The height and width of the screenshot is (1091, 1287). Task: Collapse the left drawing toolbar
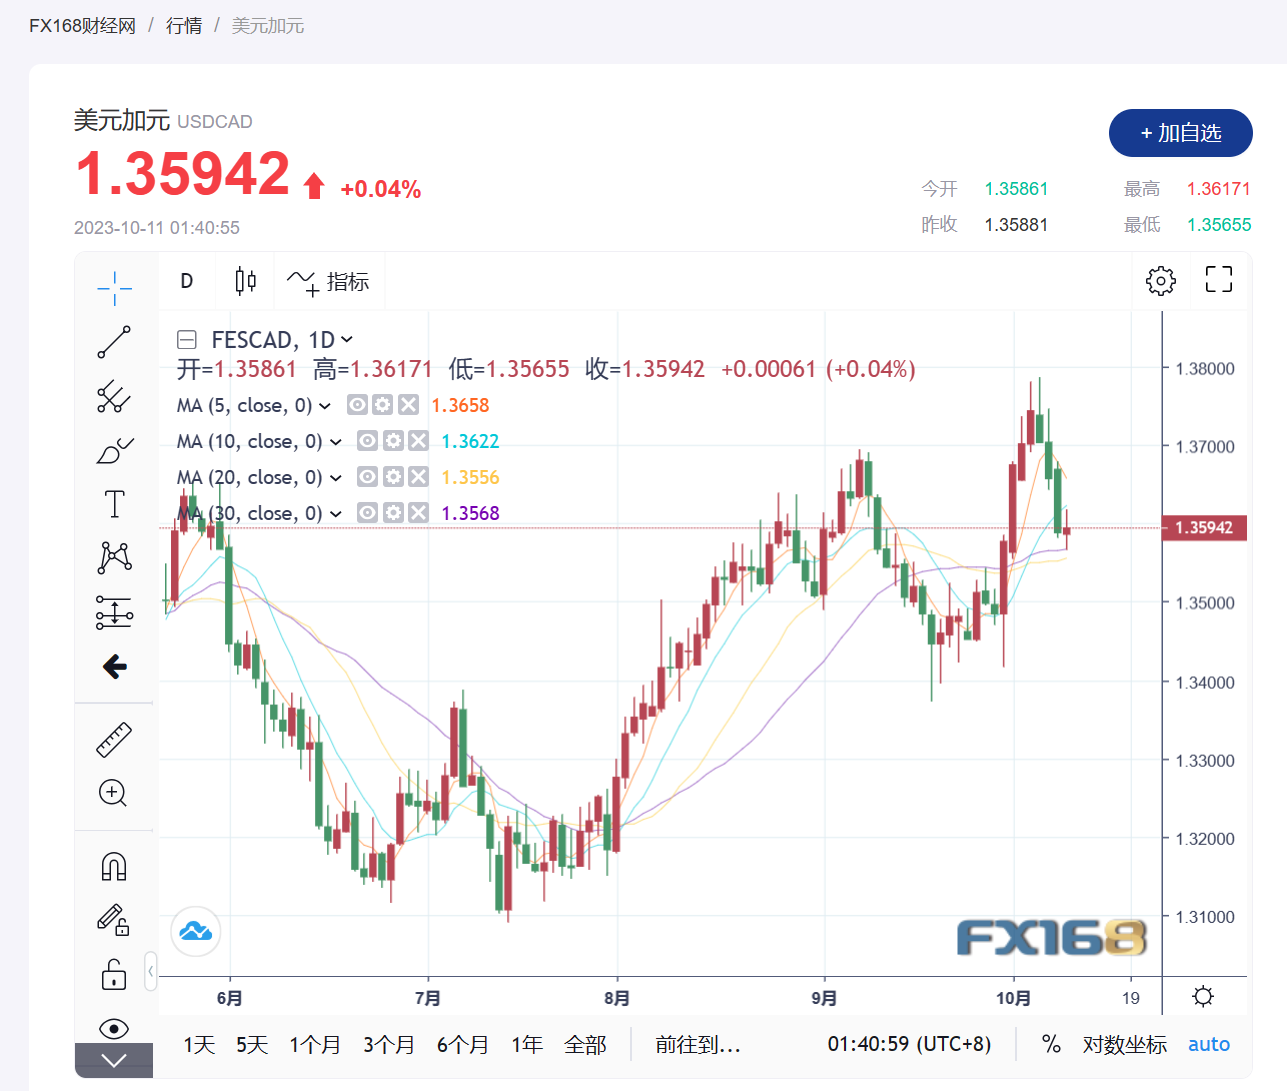[151, 970]
